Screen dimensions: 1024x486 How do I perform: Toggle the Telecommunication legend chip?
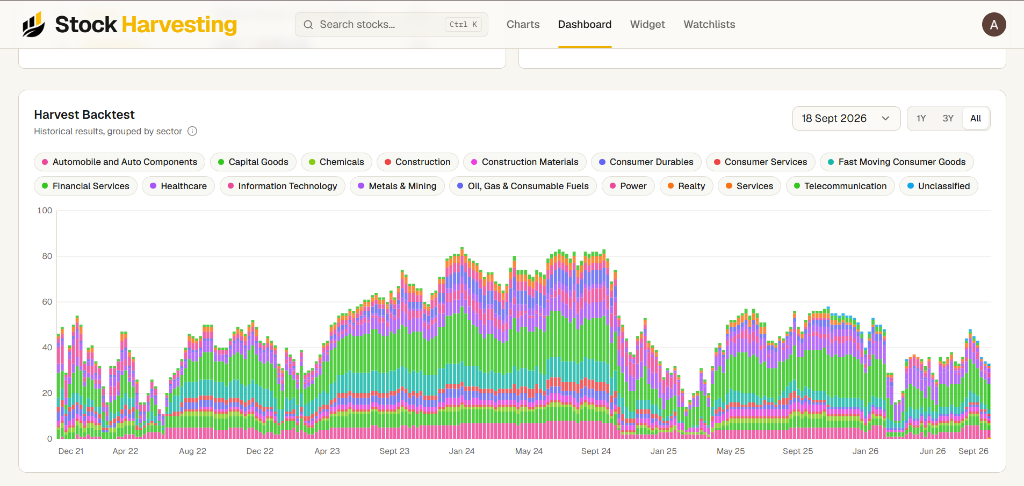(840, 186)
